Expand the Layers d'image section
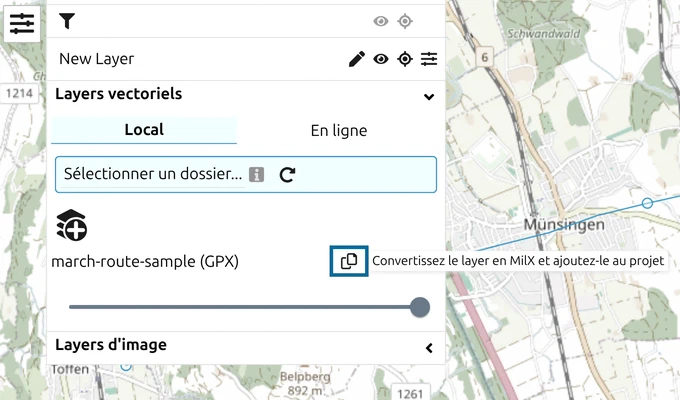 429,348
